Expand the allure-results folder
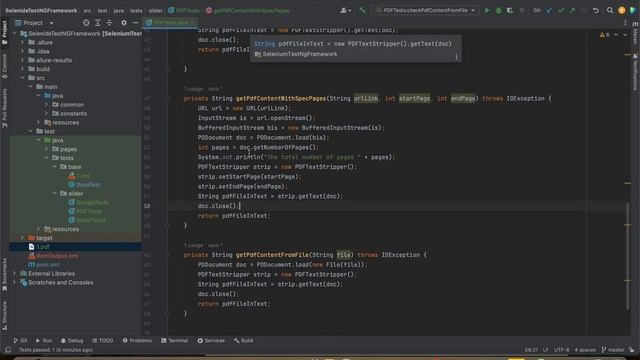640x360 pixels. [22, 60]
